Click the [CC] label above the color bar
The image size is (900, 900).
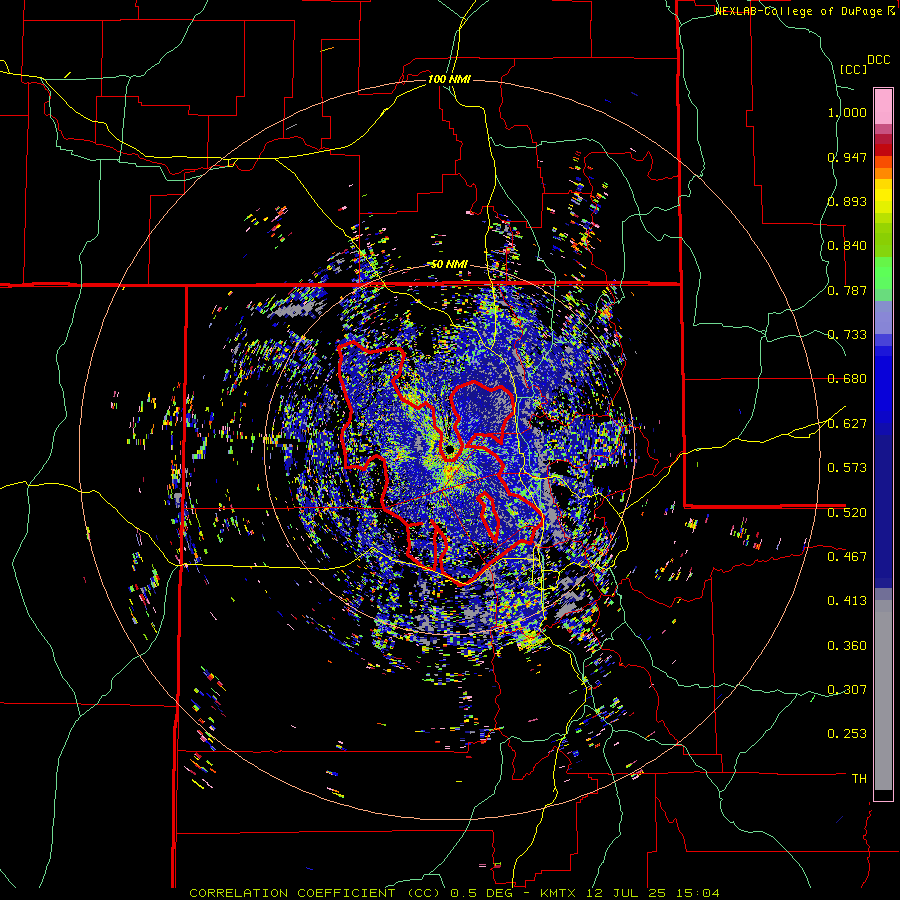coord(853,69)
